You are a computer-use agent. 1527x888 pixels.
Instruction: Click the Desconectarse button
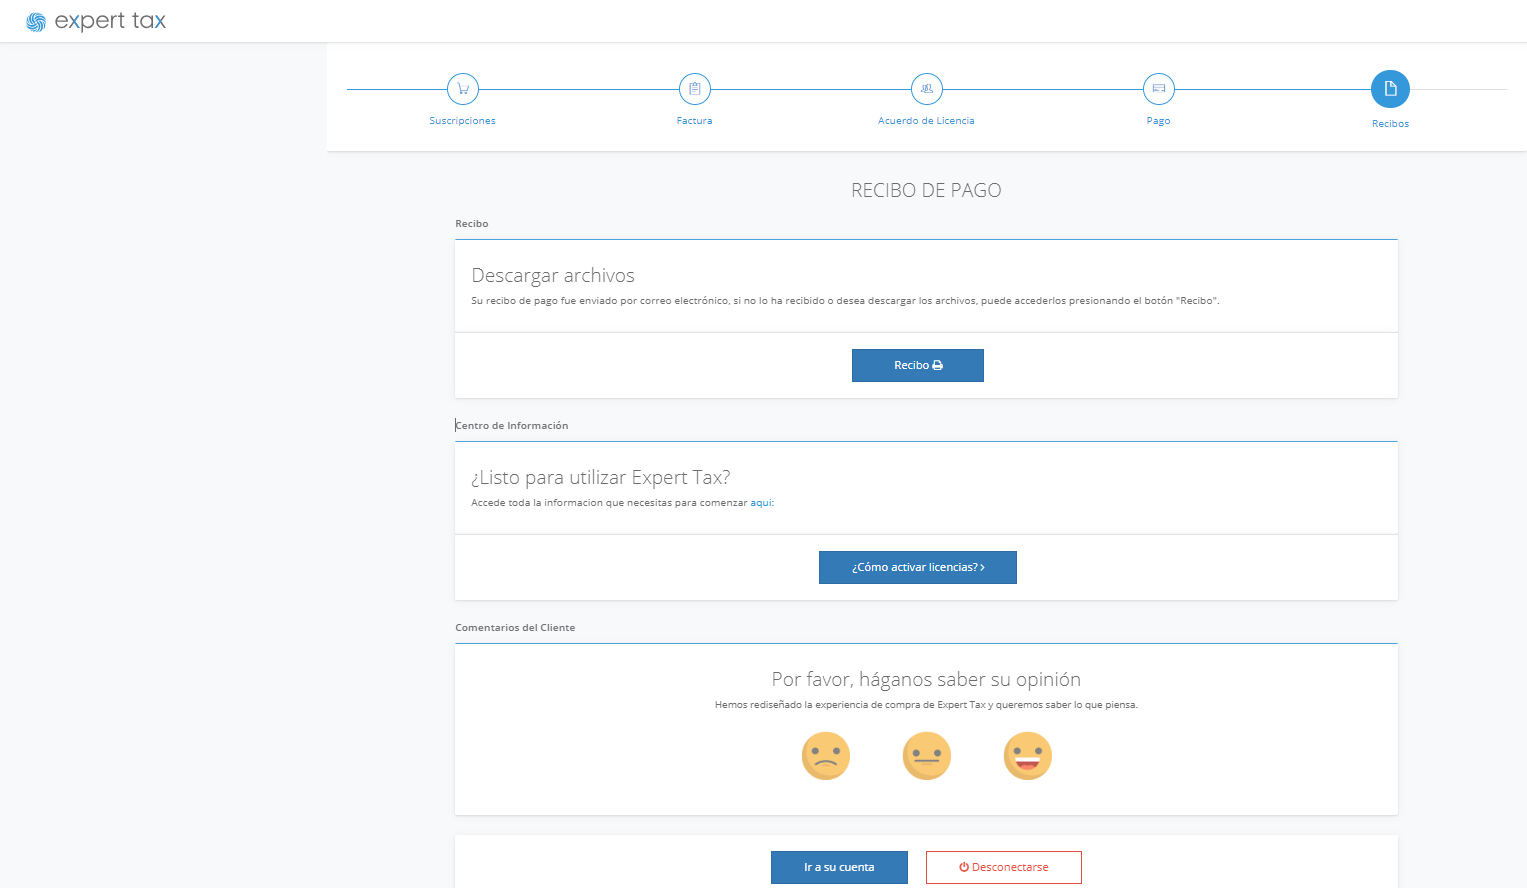(x=1003, y=867)
